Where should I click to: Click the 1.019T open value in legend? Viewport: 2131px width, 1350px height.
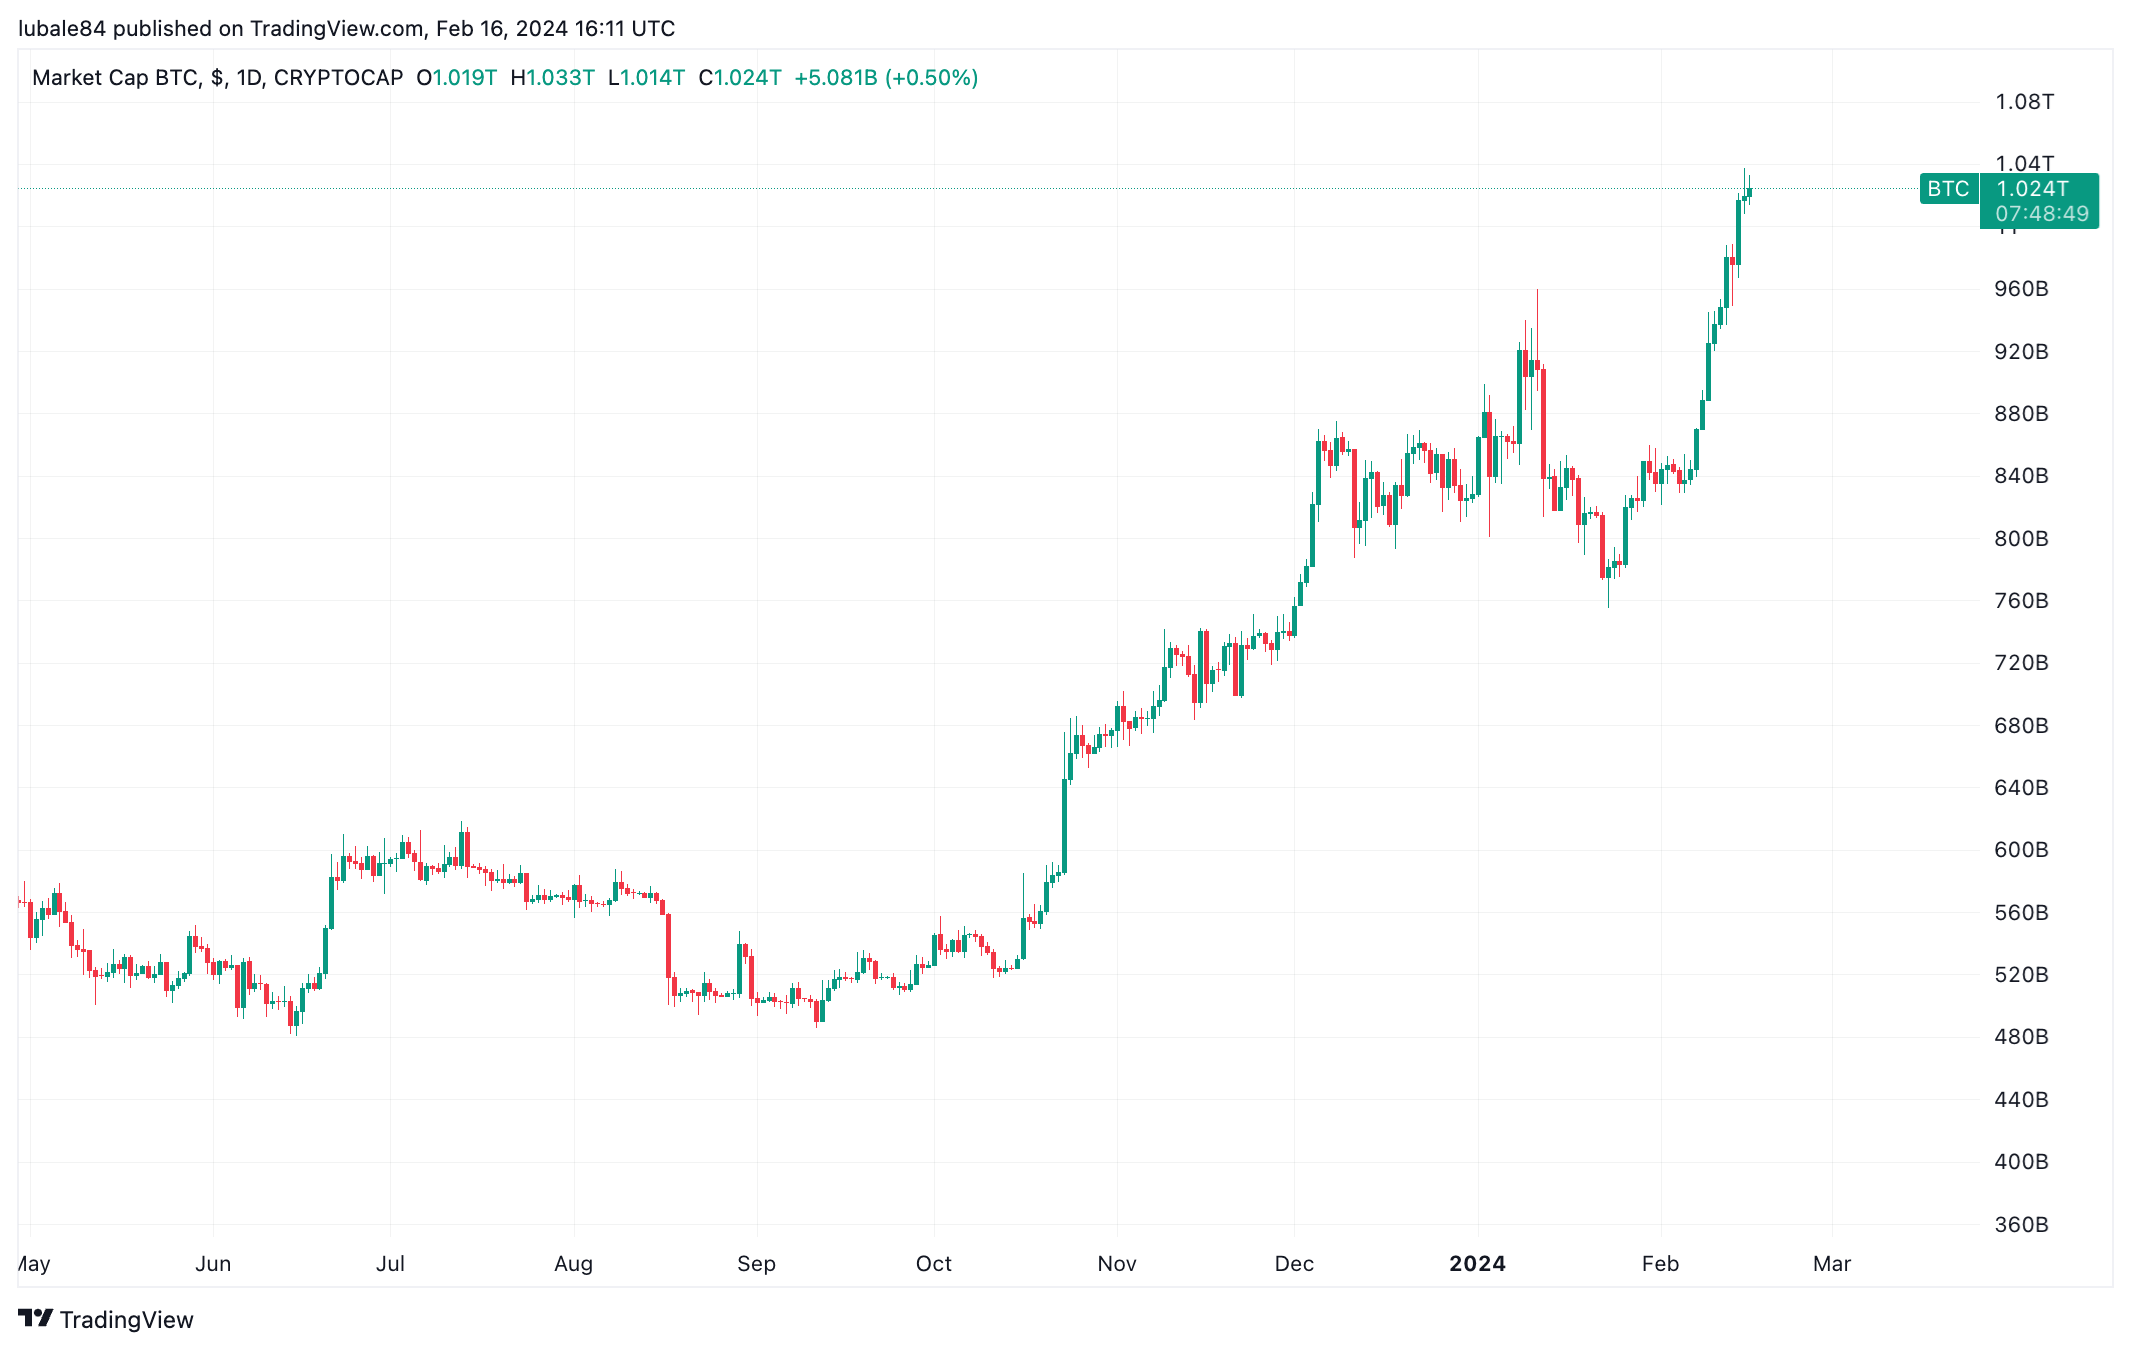coord(464,78)
